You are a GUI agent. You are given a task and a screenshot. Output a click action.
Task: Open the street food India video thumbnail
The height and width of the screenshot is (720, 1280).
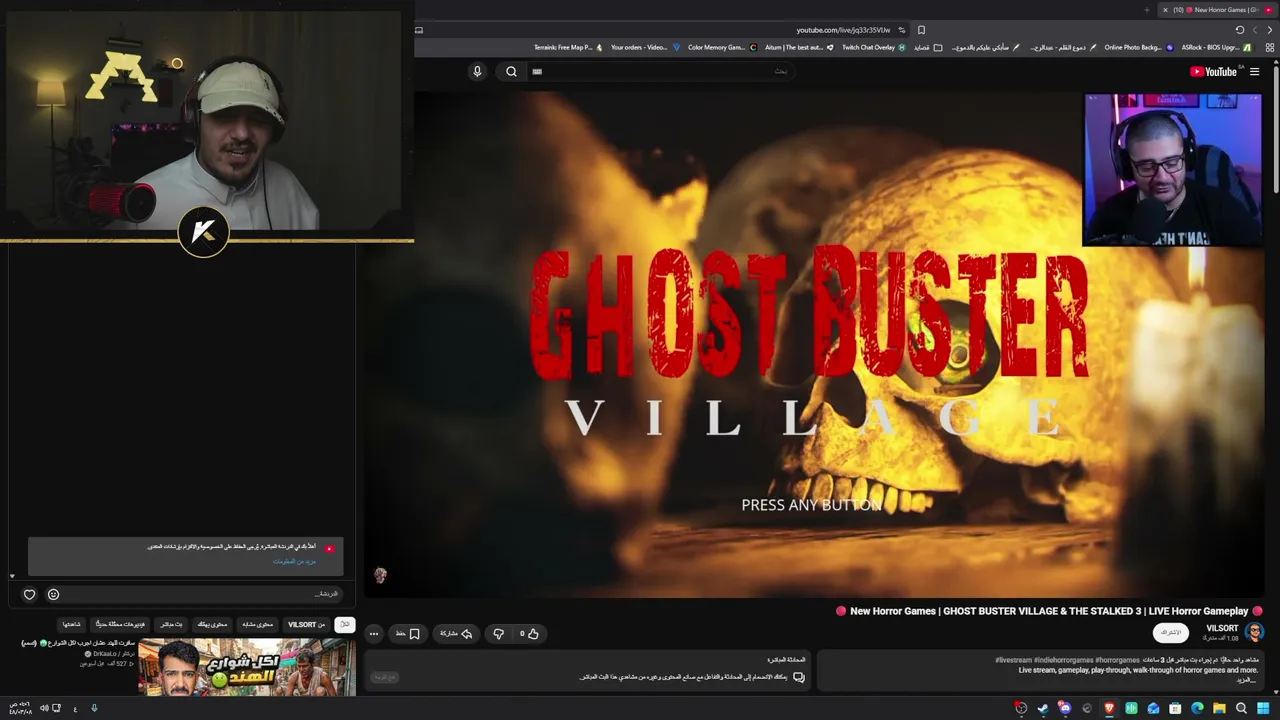(x=246, y=667)
